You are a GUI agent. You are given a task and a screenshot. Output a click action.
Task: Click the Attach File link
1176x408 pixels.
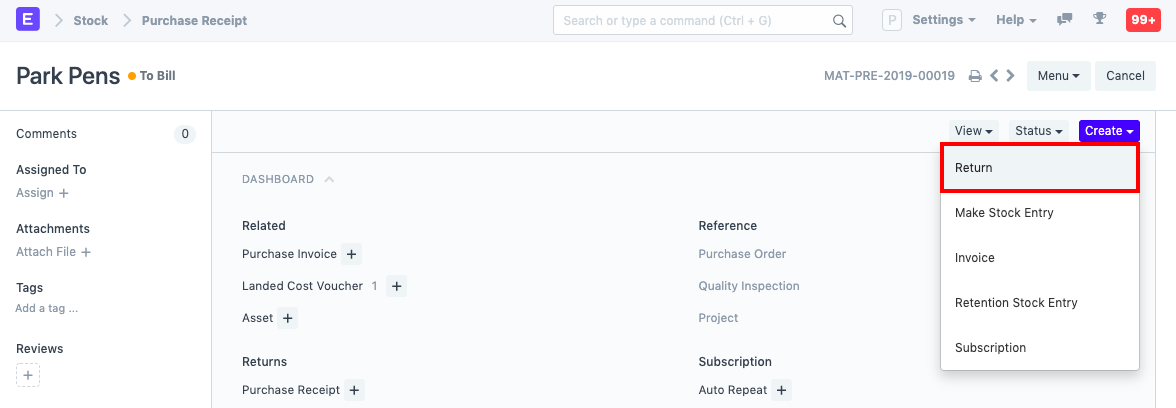tap(53, 252)
